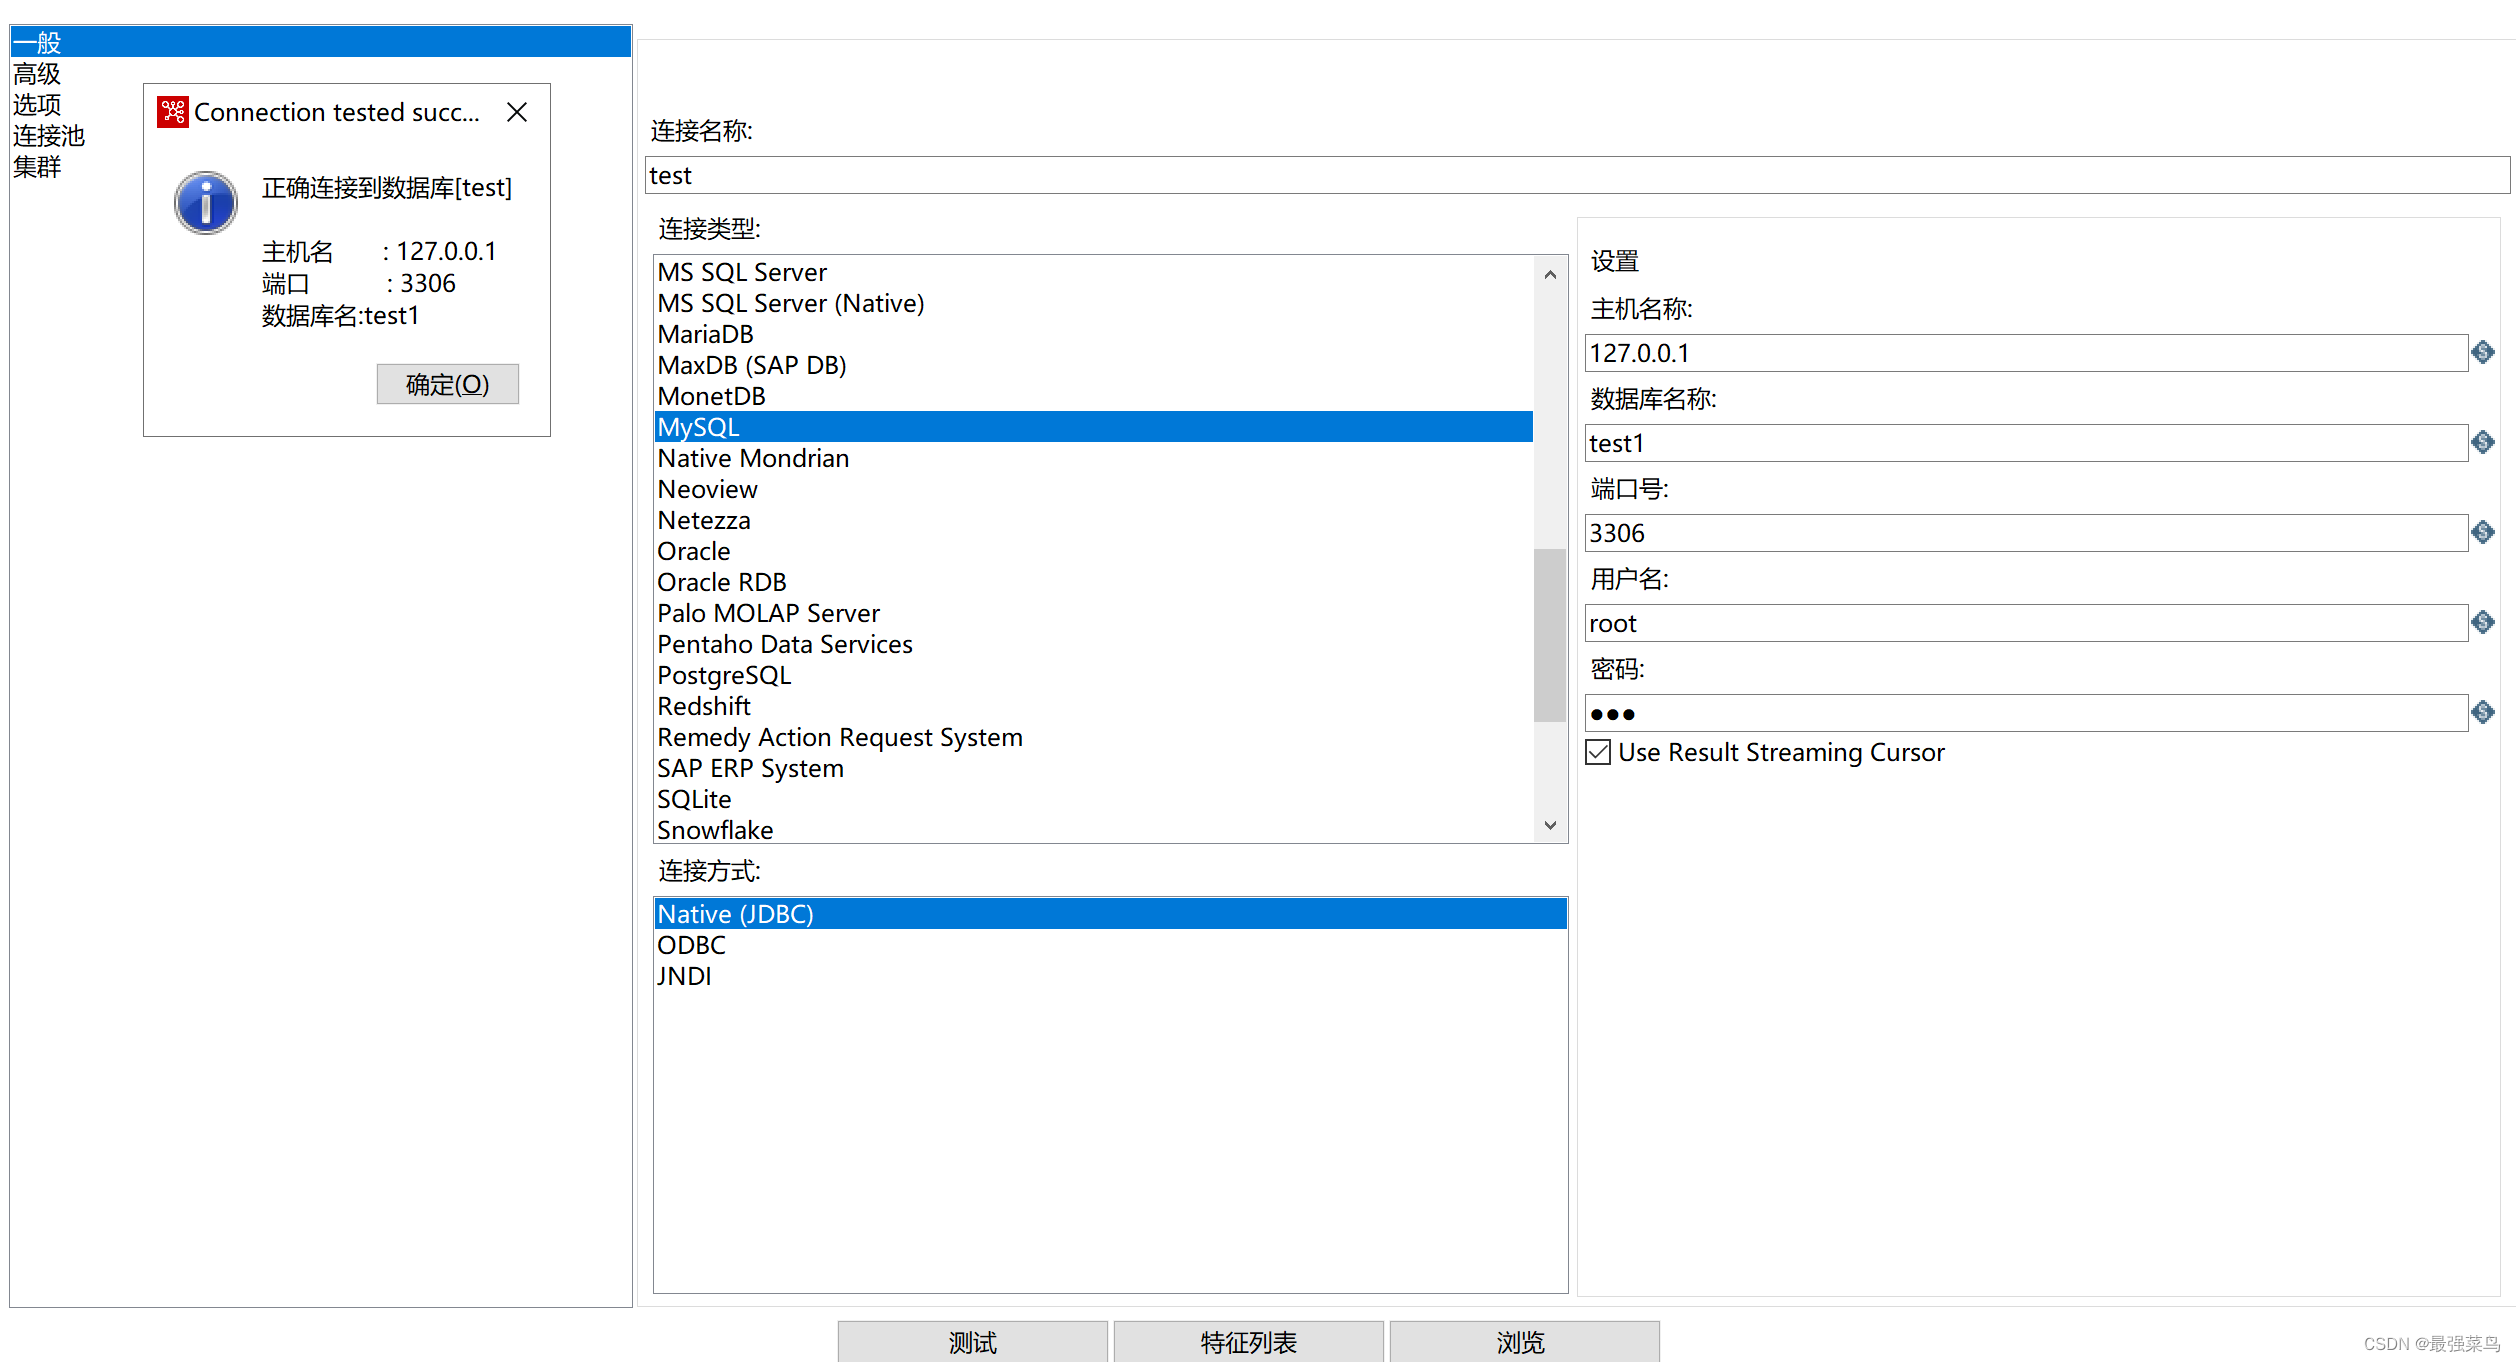Select ODBC access method

click(1110, 945)
